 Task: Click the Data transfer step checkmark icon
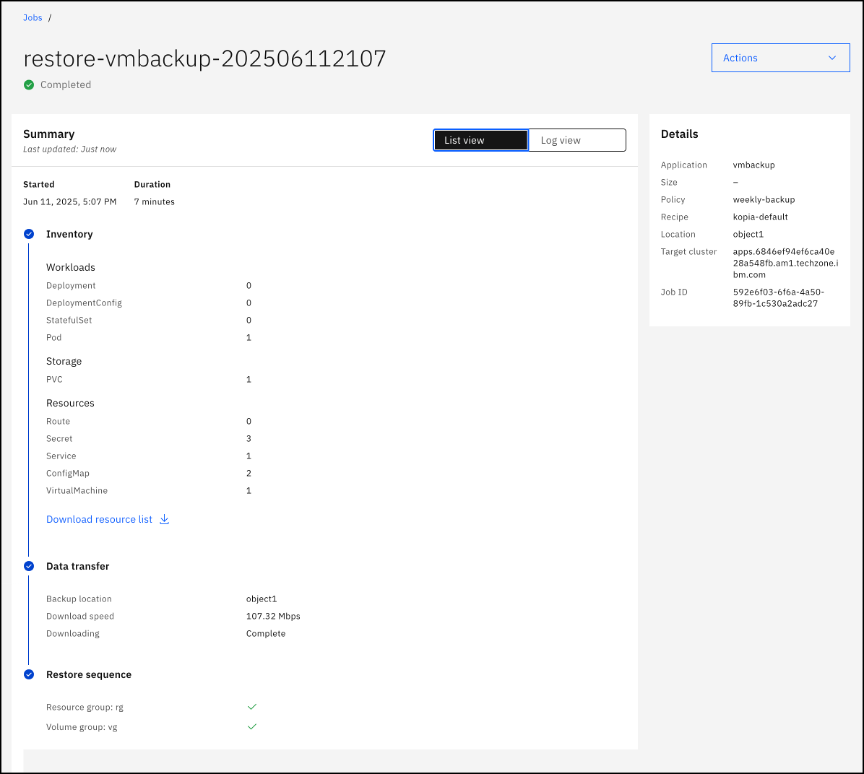(29, 566)
